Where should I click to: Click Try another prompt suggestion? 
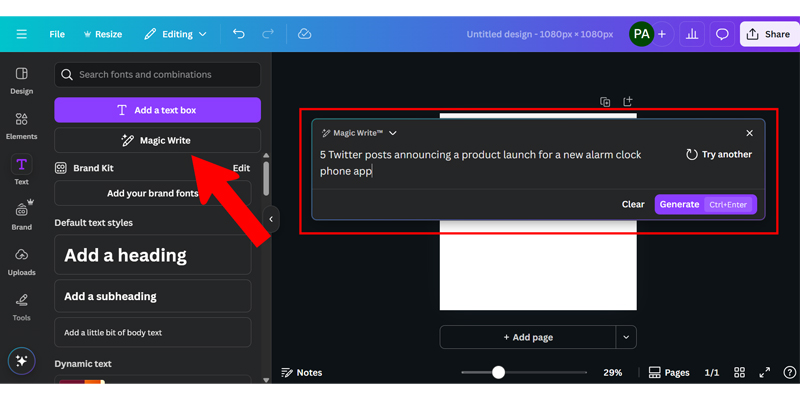(718, 155)
